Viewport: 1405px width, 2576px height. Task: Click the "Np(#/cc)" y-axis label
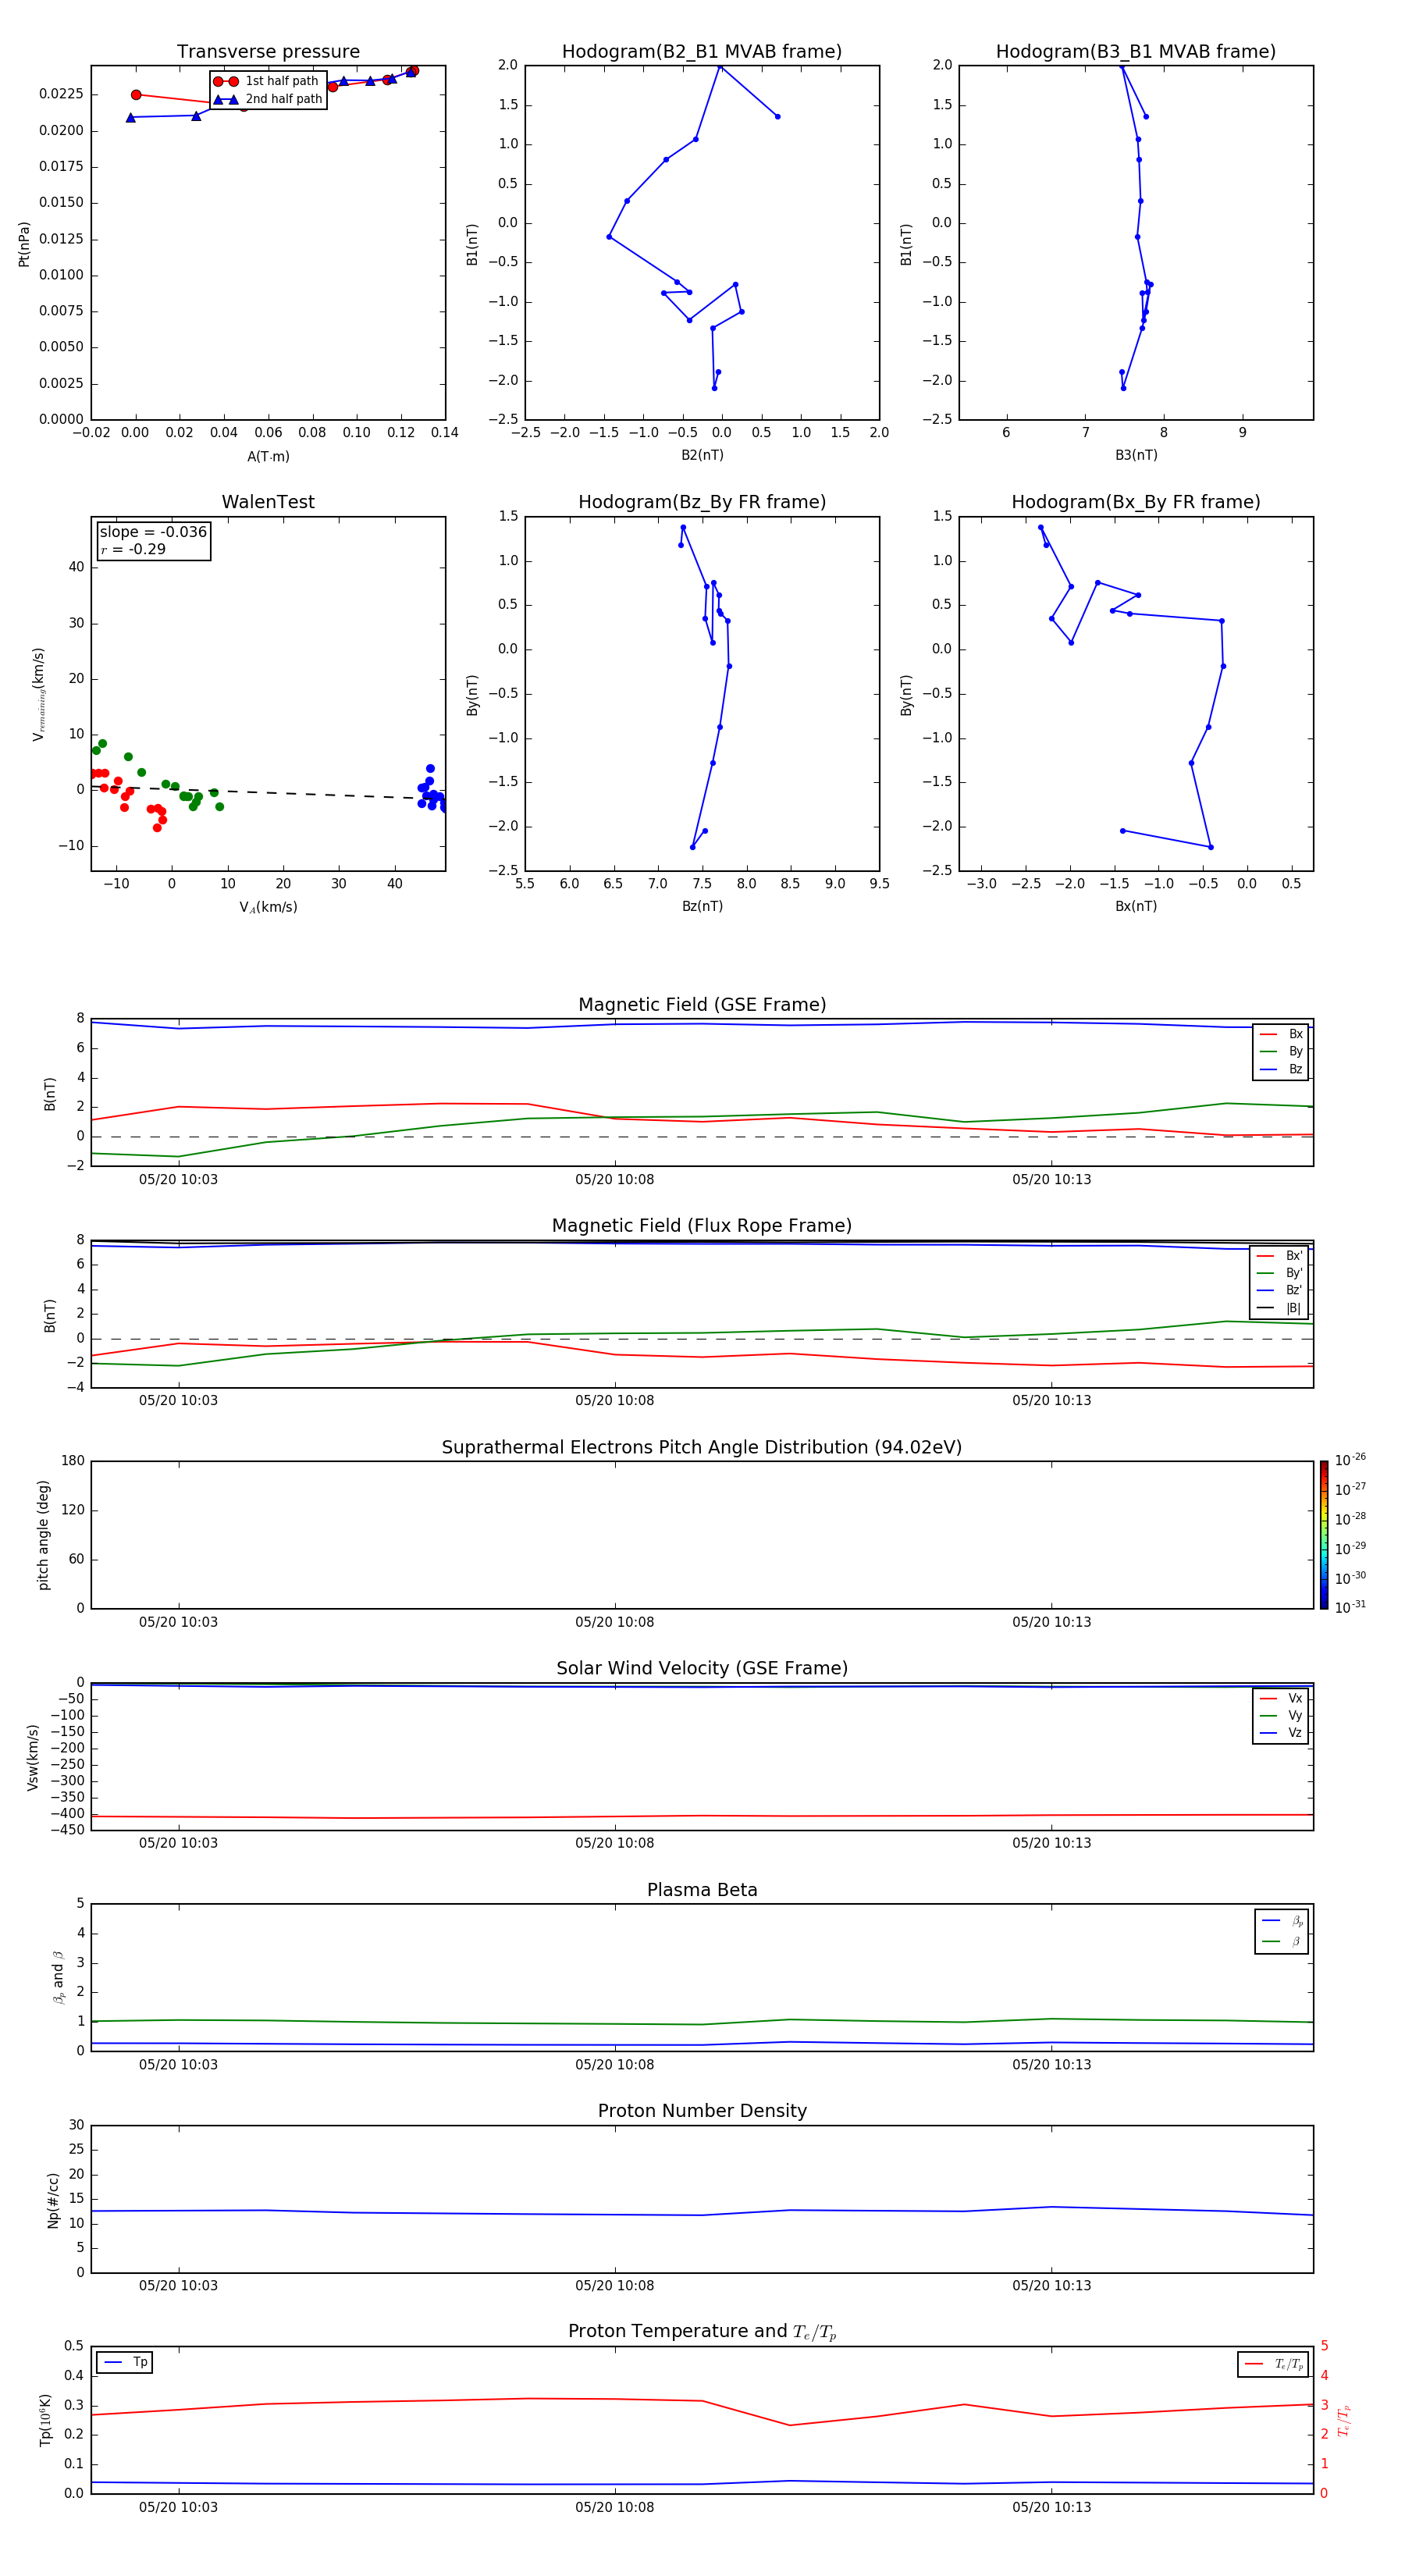point(53,2199)
